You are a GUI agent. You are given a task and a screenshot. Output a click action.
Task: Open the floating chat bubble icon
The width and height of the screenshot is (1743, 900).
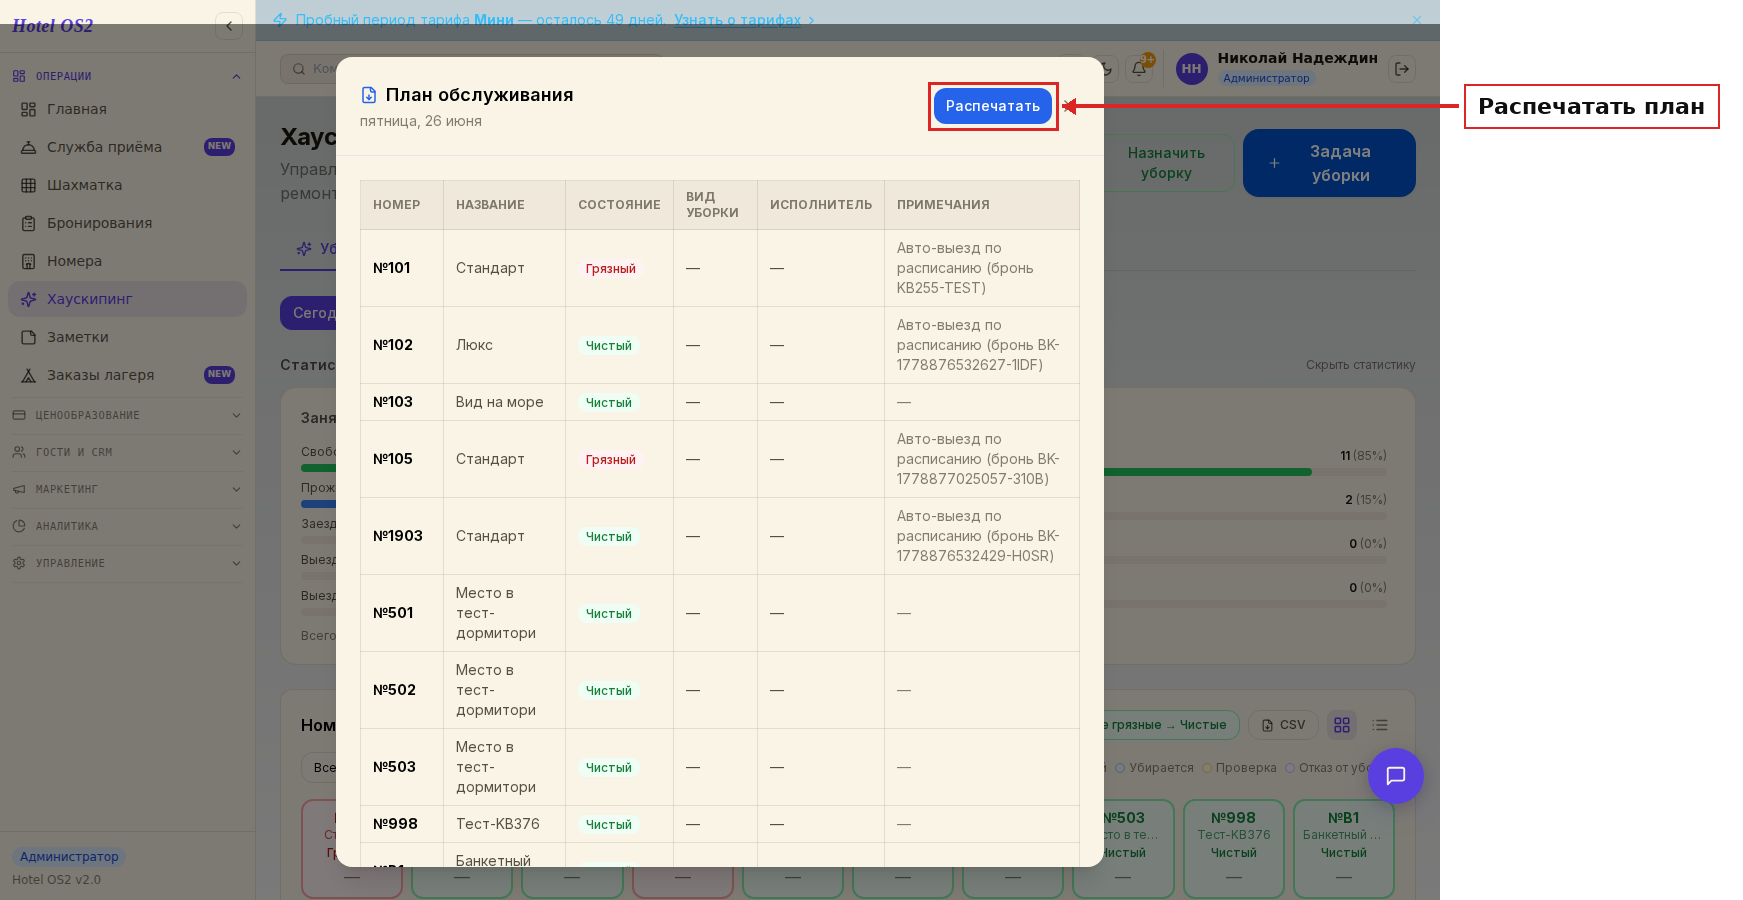[1395, 775]
